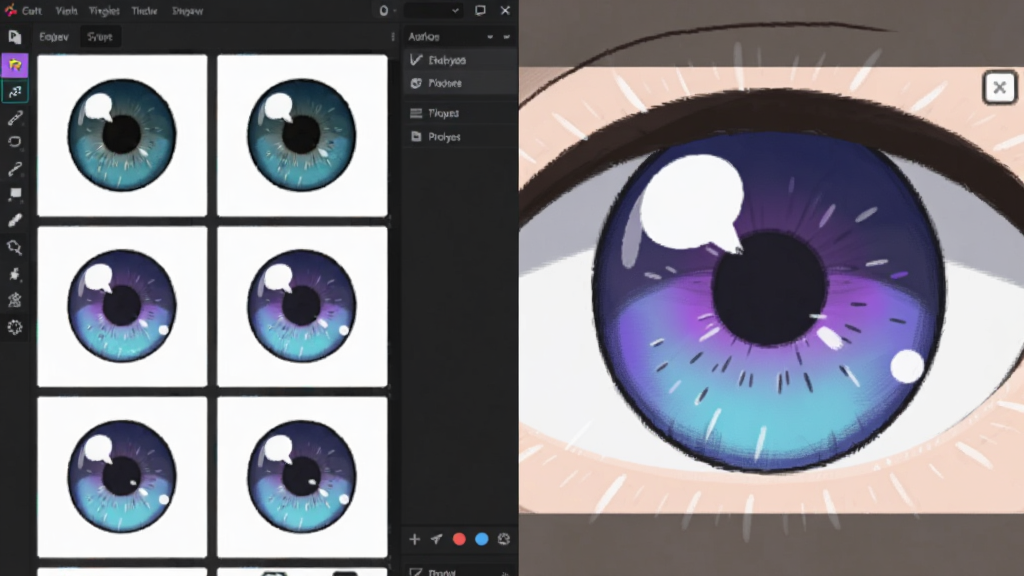Collapse the Aurlos panel with the rightmost header arrow

click(506, 37)
